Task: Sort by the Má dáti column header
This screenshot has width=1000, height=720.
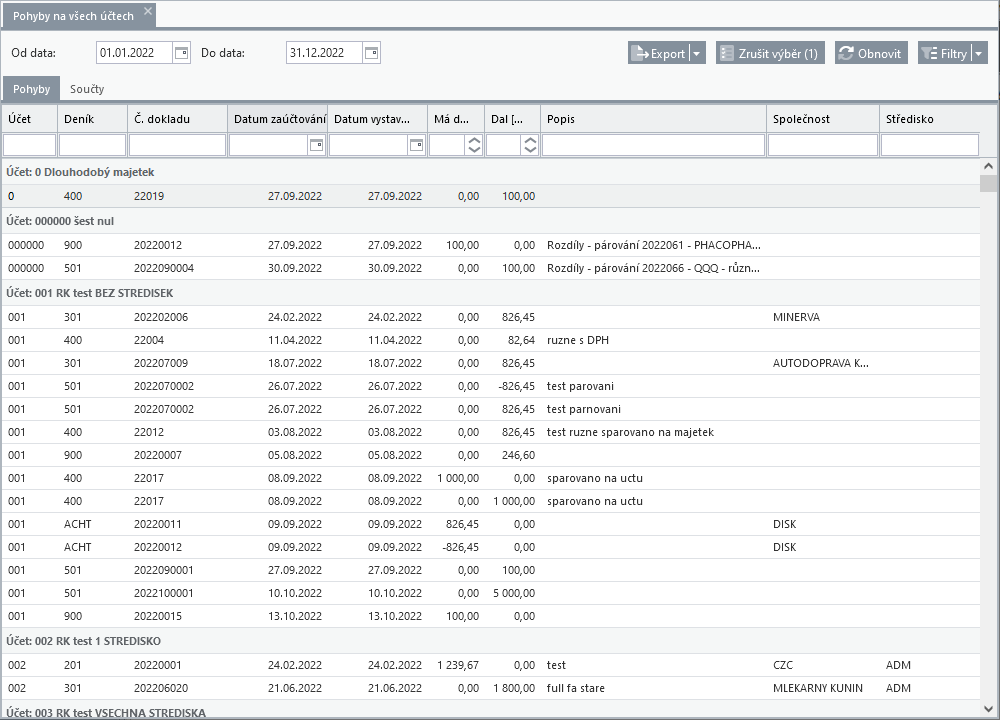Action: [x=456, y=119]
